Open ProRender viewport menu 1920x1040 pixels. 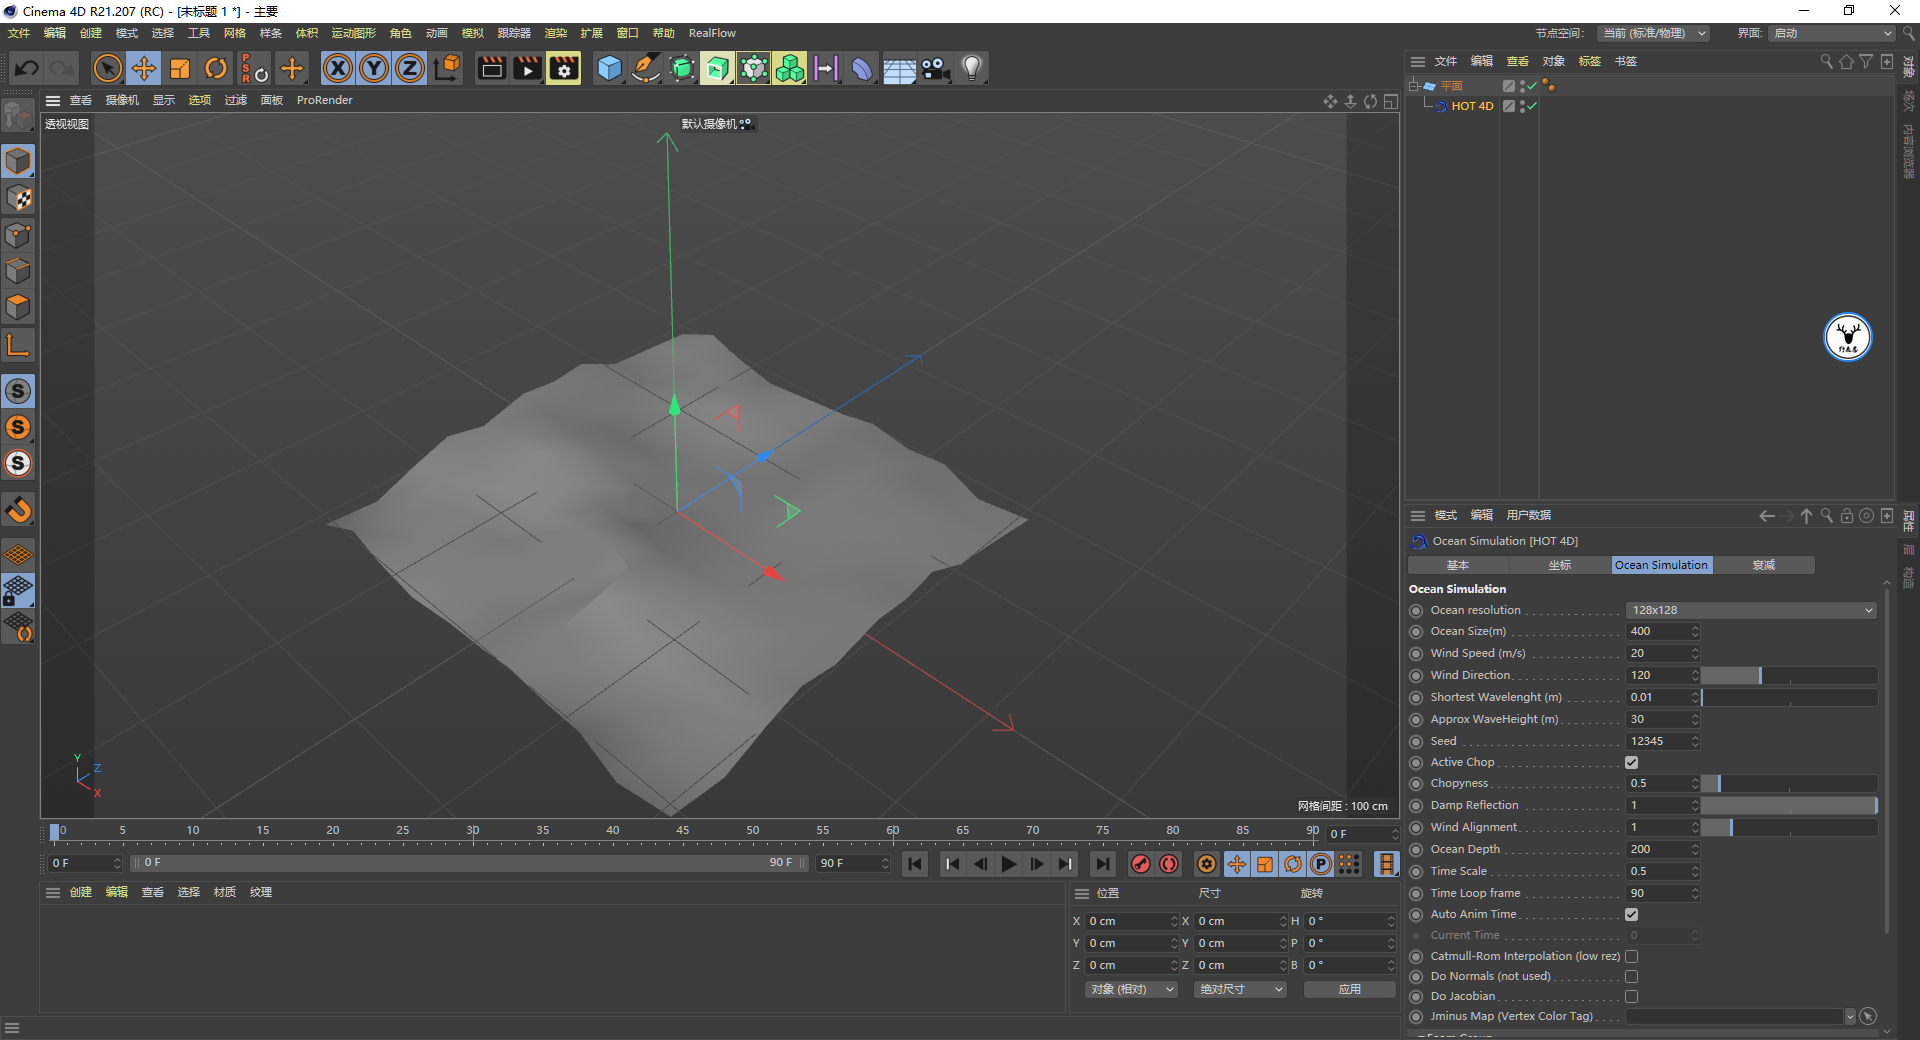click(x=324, y=100)
